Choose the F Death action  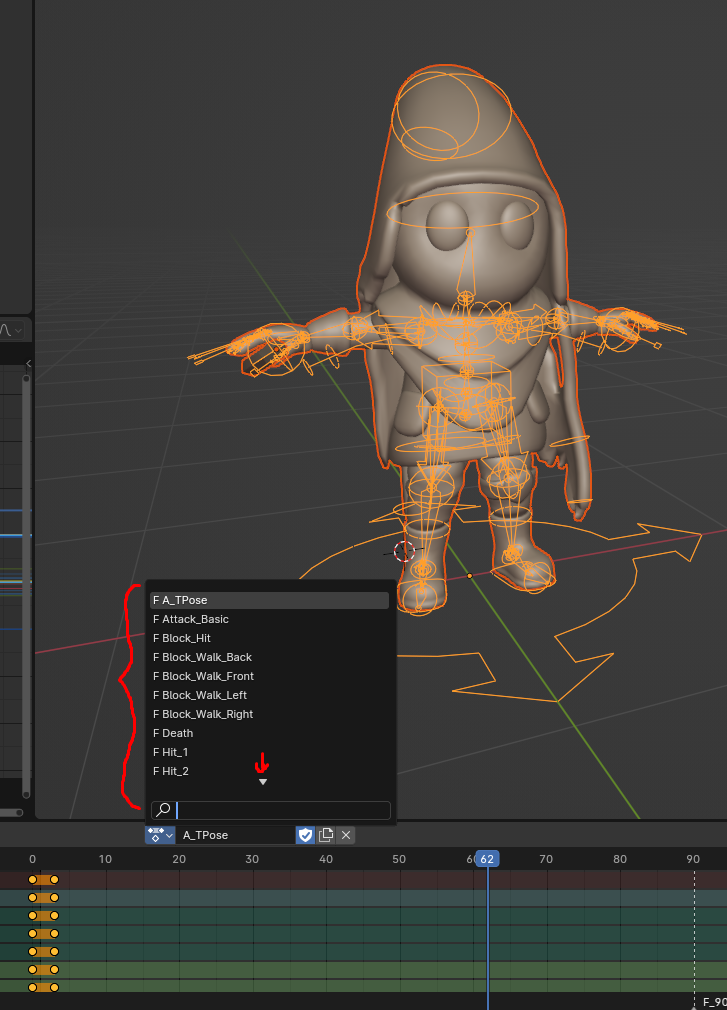[269, 733]
